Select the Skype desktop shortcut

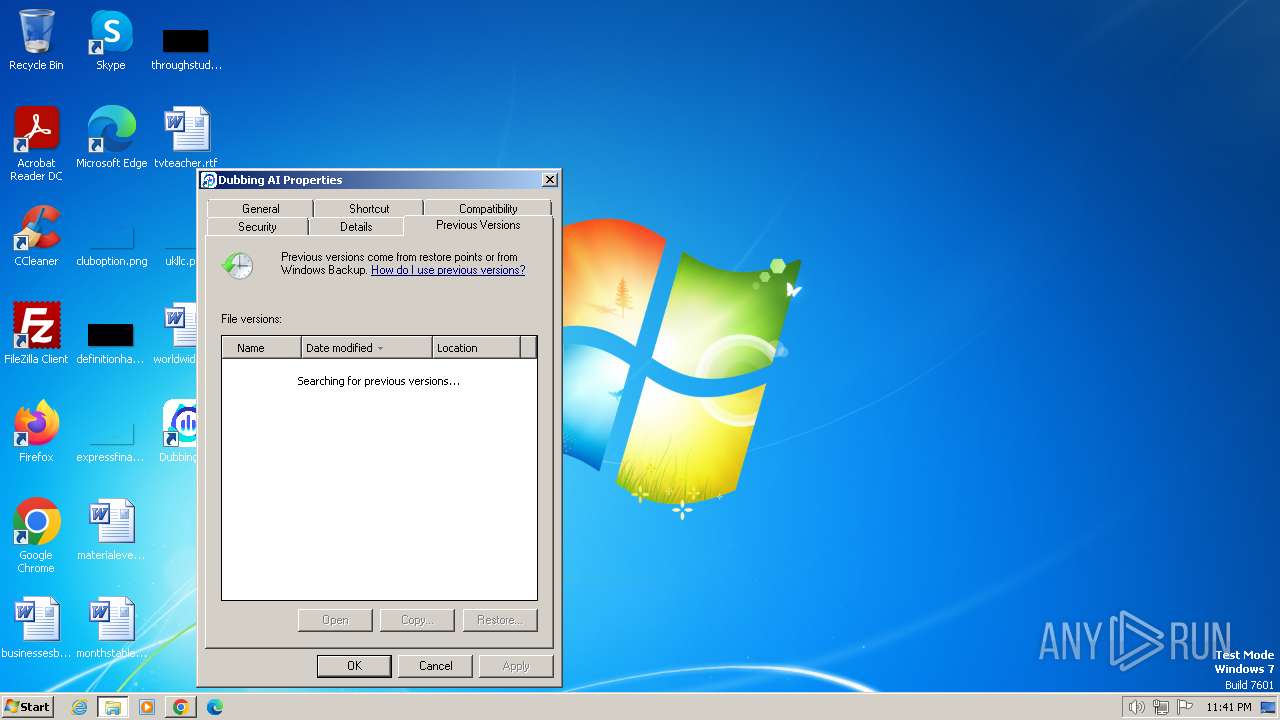tap(110, 40)
